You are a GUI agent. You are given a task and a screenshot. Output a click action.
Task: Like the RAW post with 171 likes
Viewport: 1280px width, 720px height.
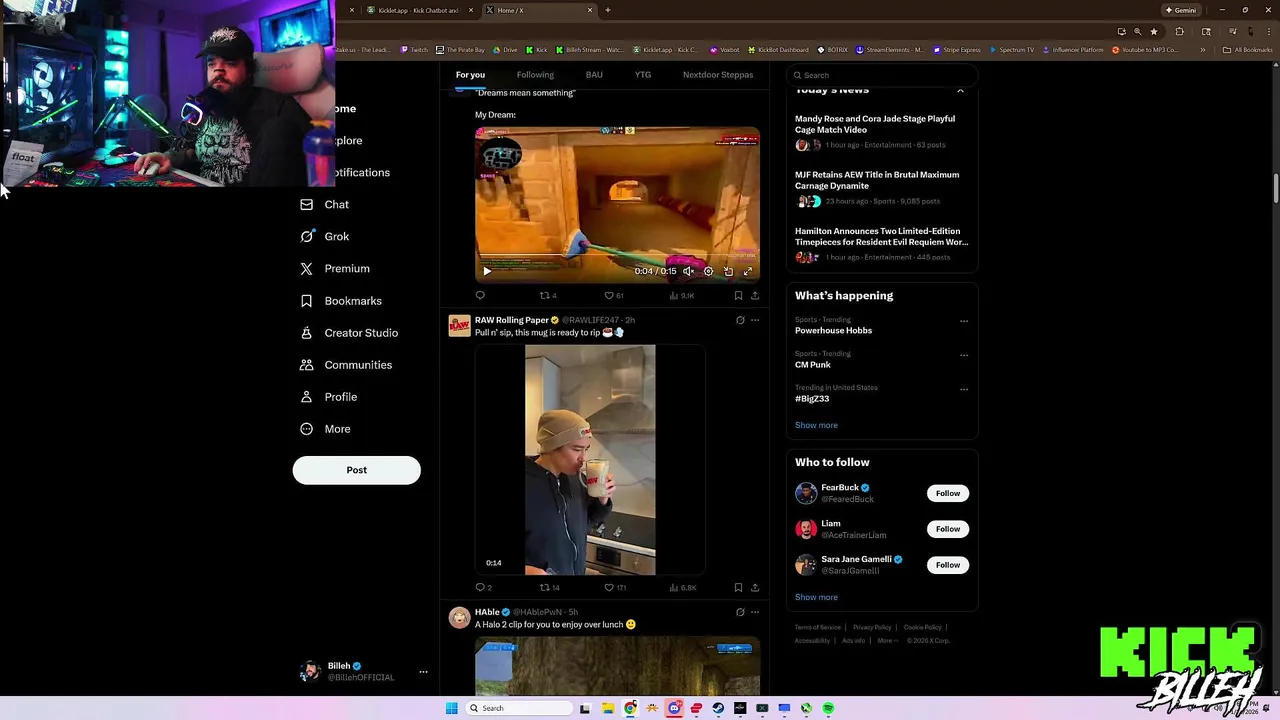(x=614, y=587)
